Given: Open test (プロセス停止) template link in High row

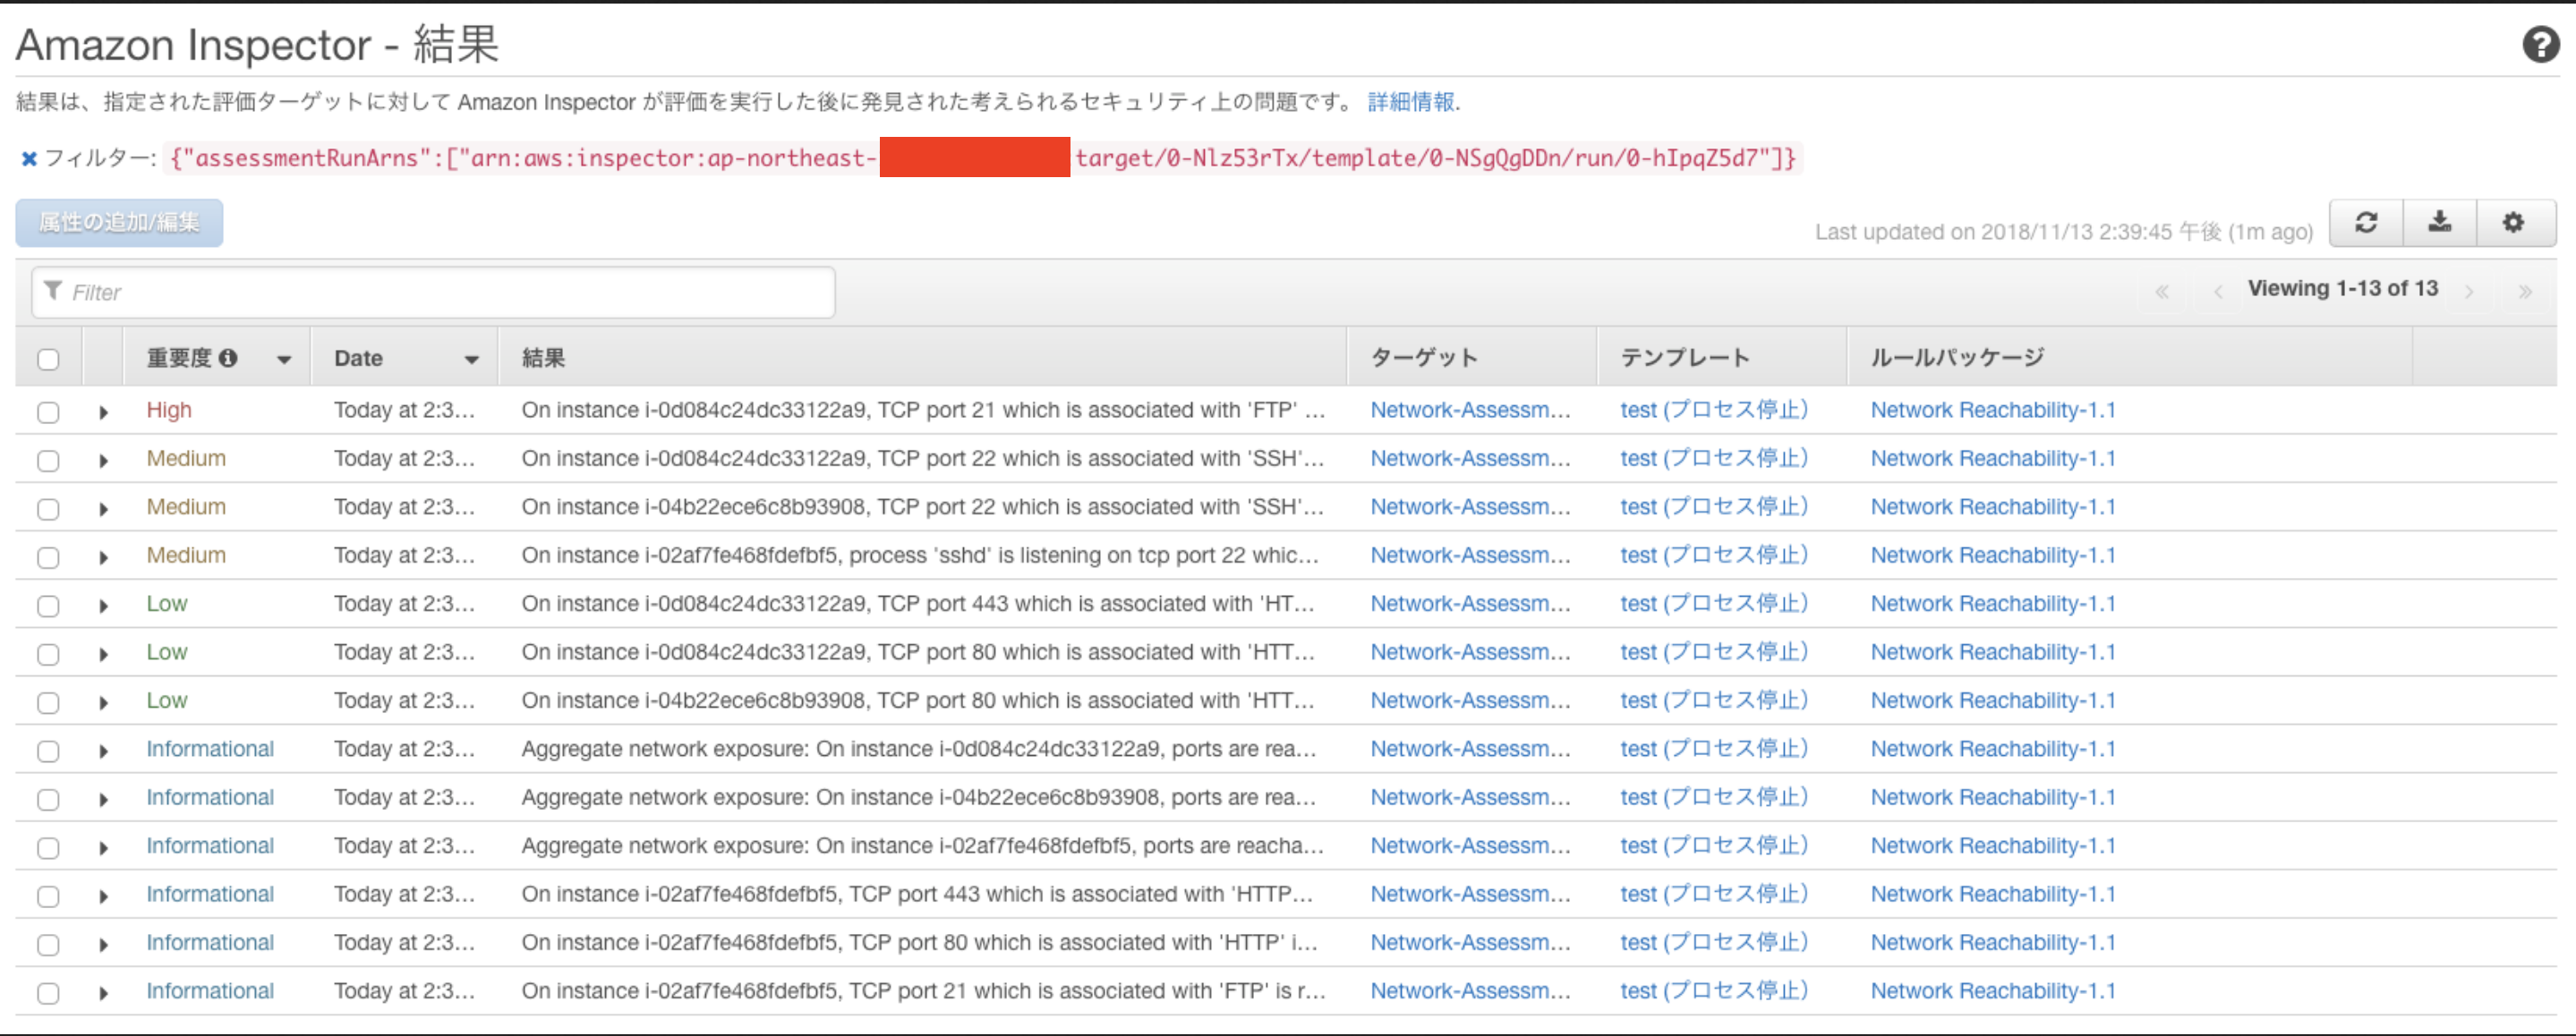Looking at the screenshot, I should [1714, 410].
